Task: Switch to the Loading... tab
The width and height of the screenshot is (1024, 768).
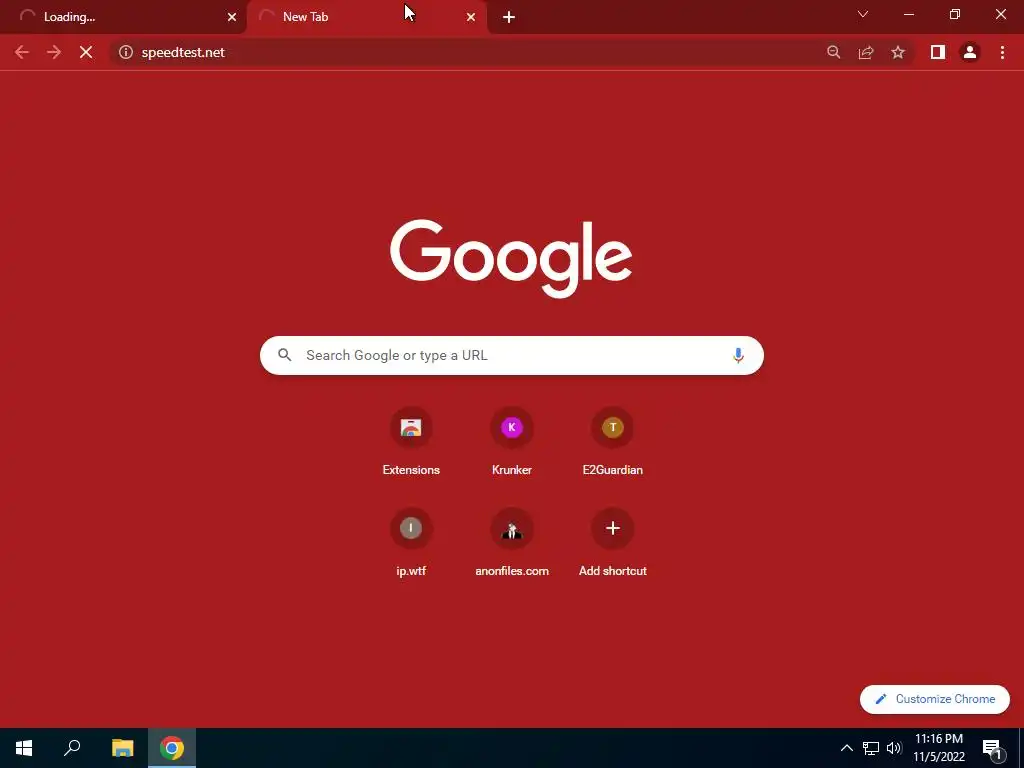Action: pos(123,17)
